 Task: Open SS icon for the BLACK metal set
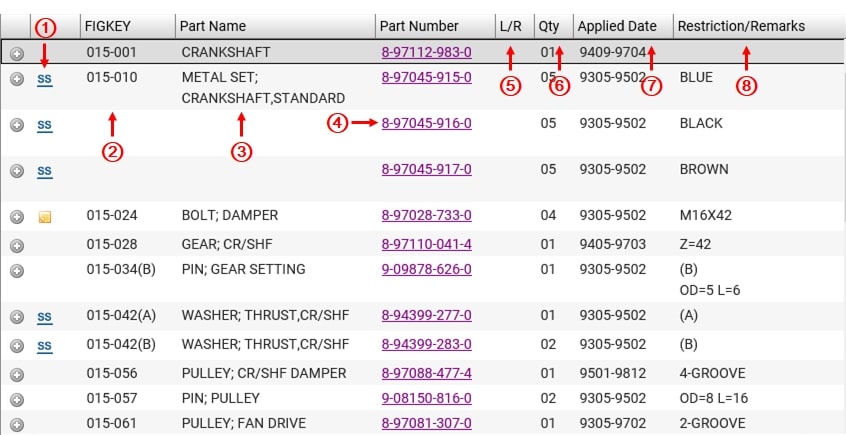[44, 125]
